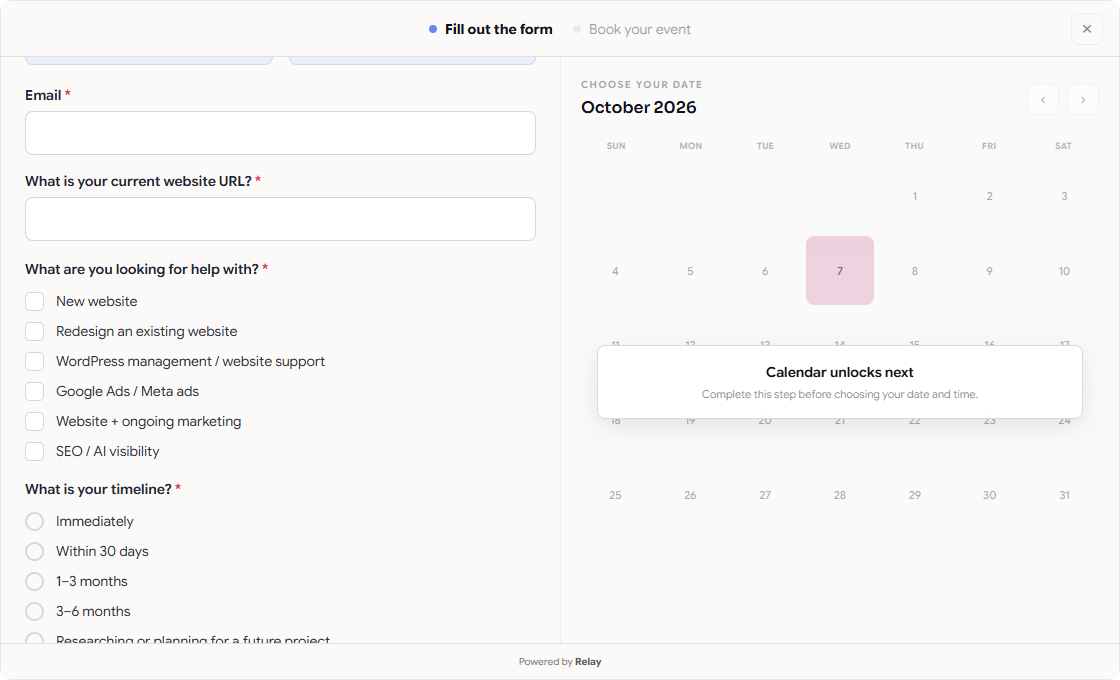Click the Calendar unlocks next notice

point(840,382)
